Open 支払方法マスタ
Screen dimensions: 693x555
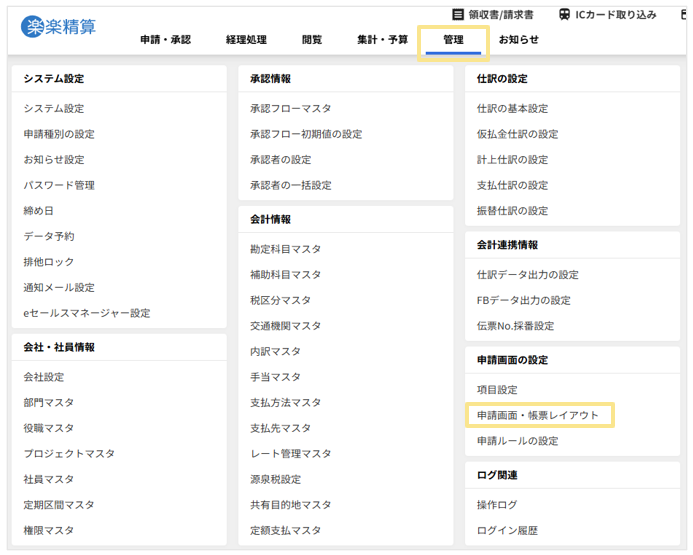pos(286,403)
